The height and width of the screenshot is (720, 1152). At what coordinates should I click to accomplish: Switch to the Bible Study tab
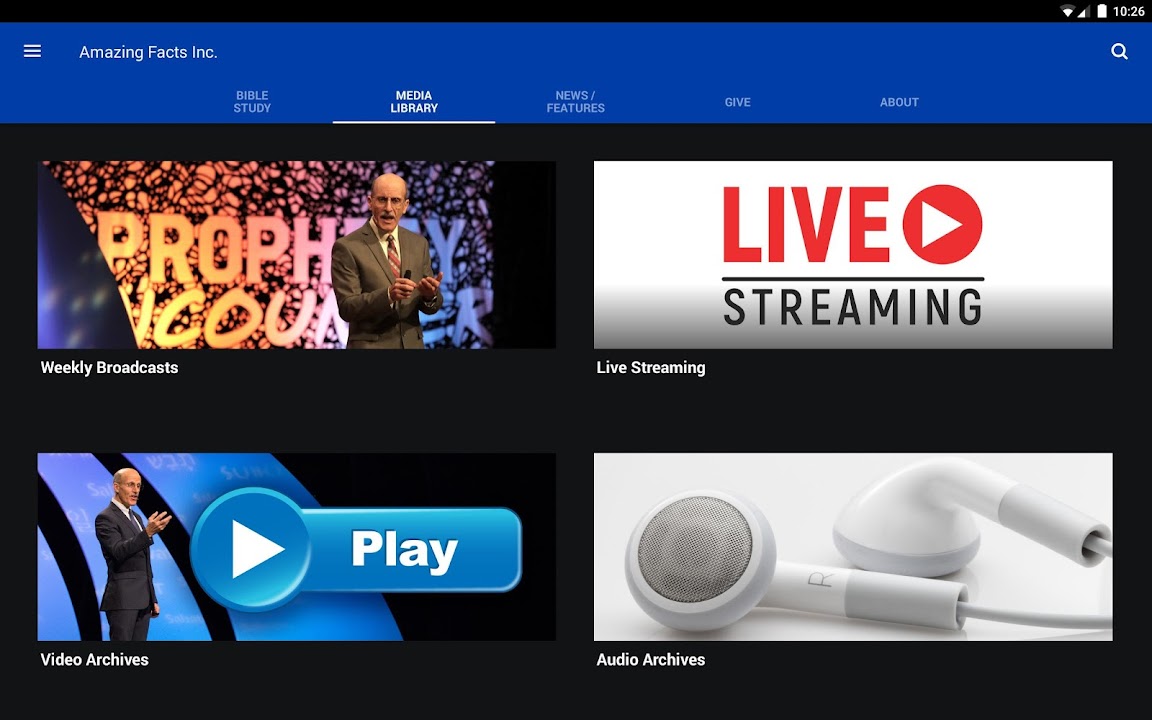click(252, 102)
